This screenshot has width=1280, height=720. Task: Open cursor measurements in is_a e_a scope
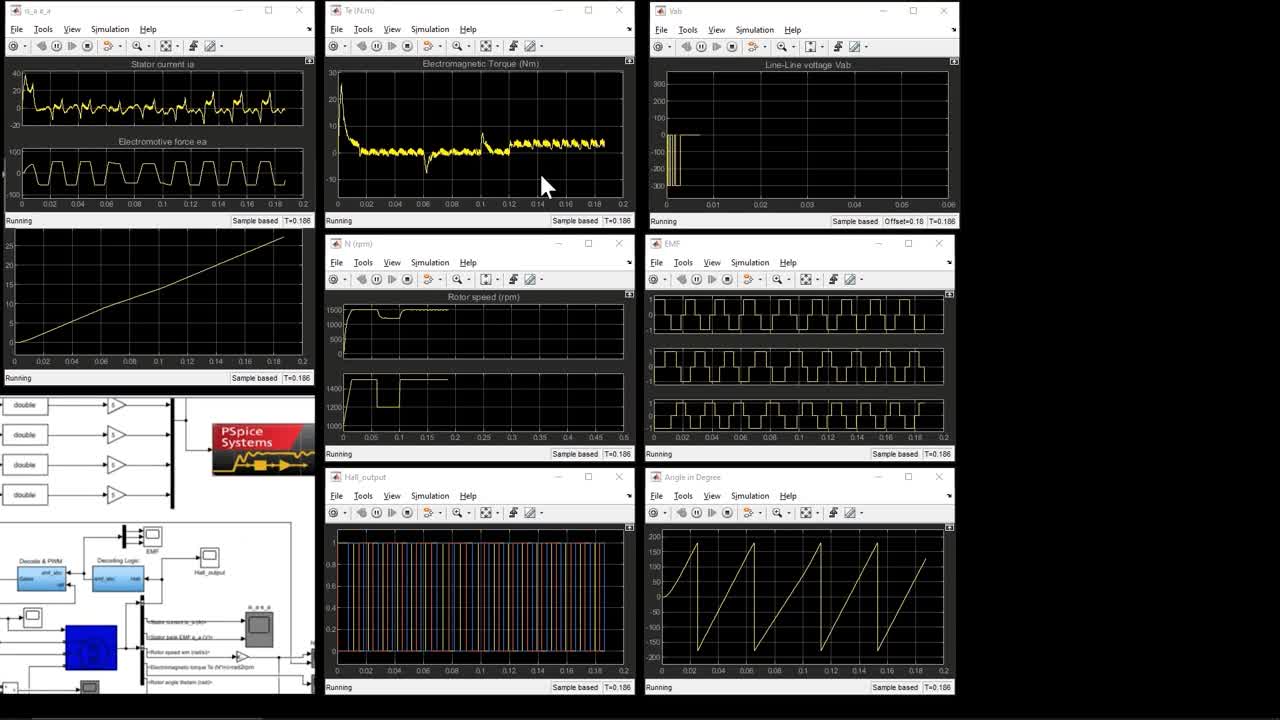click(210, 46)
